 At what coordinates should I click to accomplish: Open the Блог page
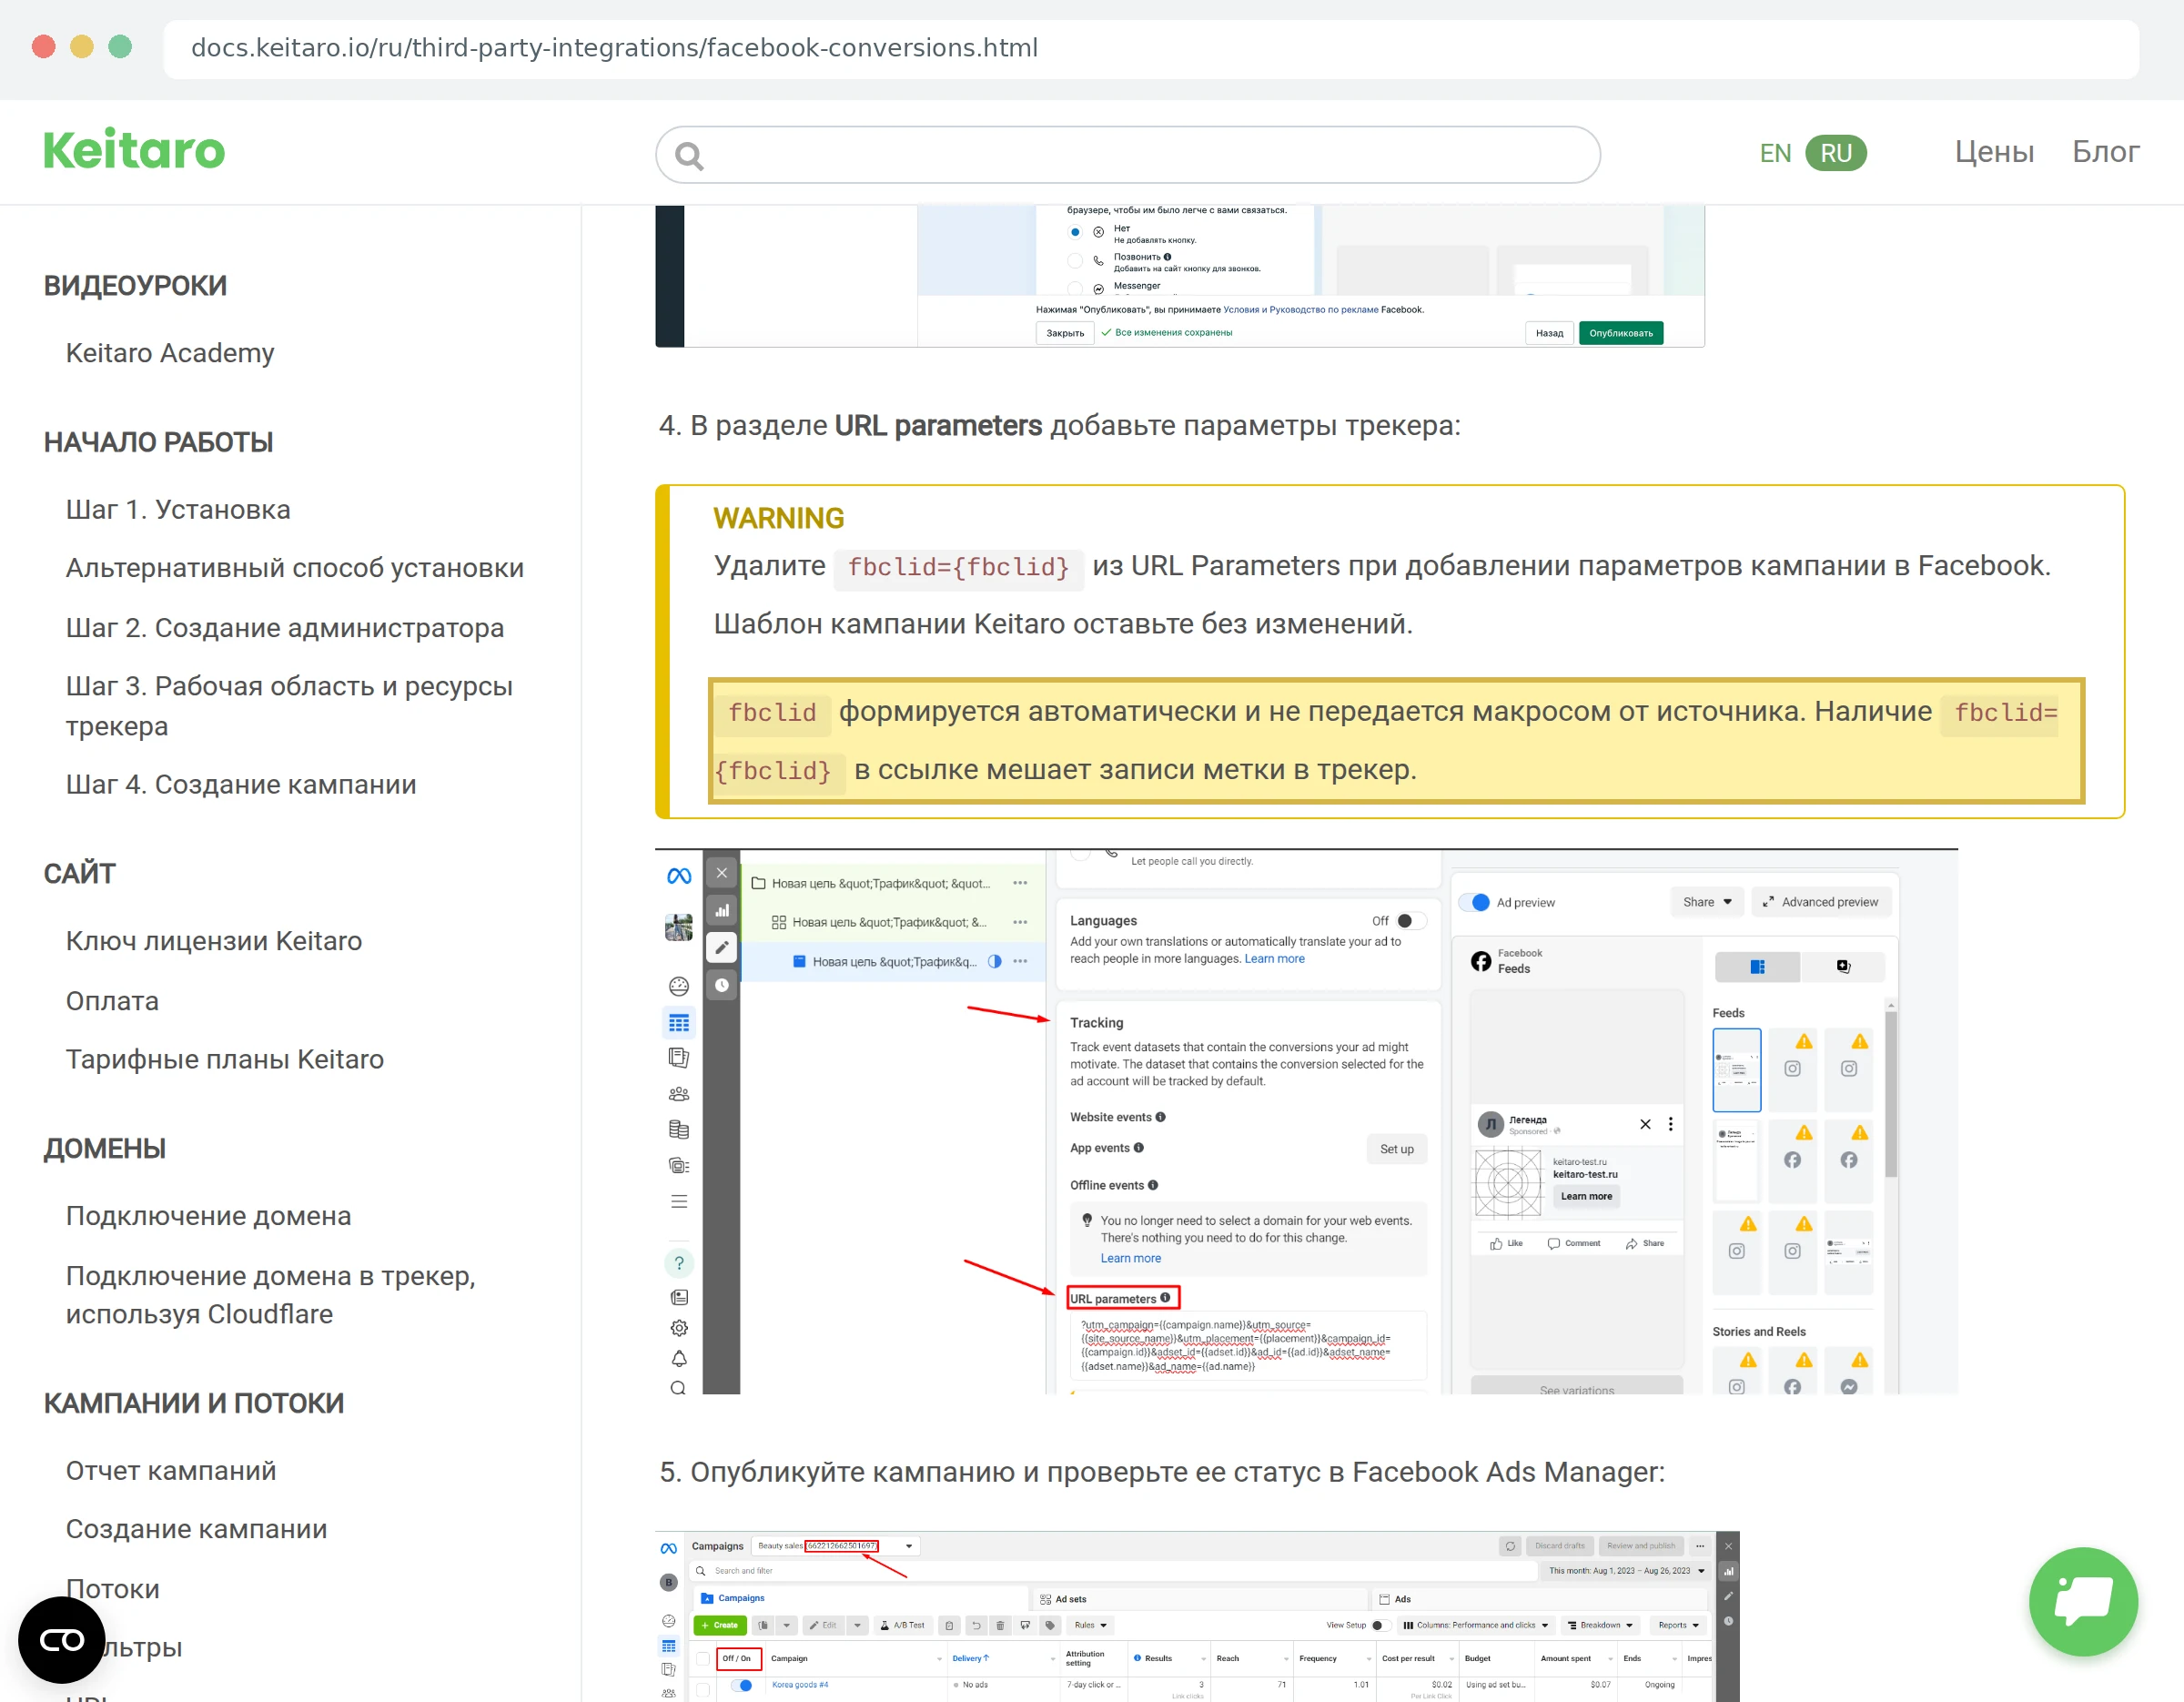click(x=2105, y=152)
